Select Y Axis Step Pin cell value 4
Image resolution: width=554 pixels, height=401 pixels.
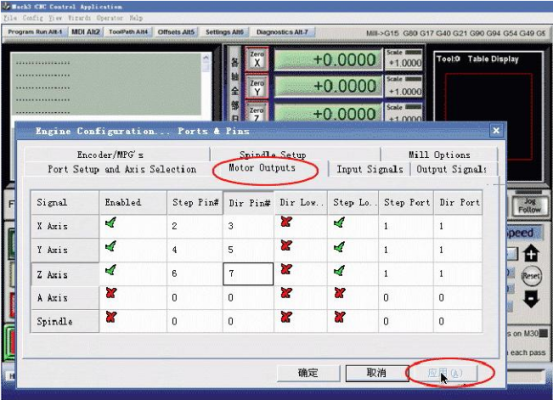(x=195, y=250)
